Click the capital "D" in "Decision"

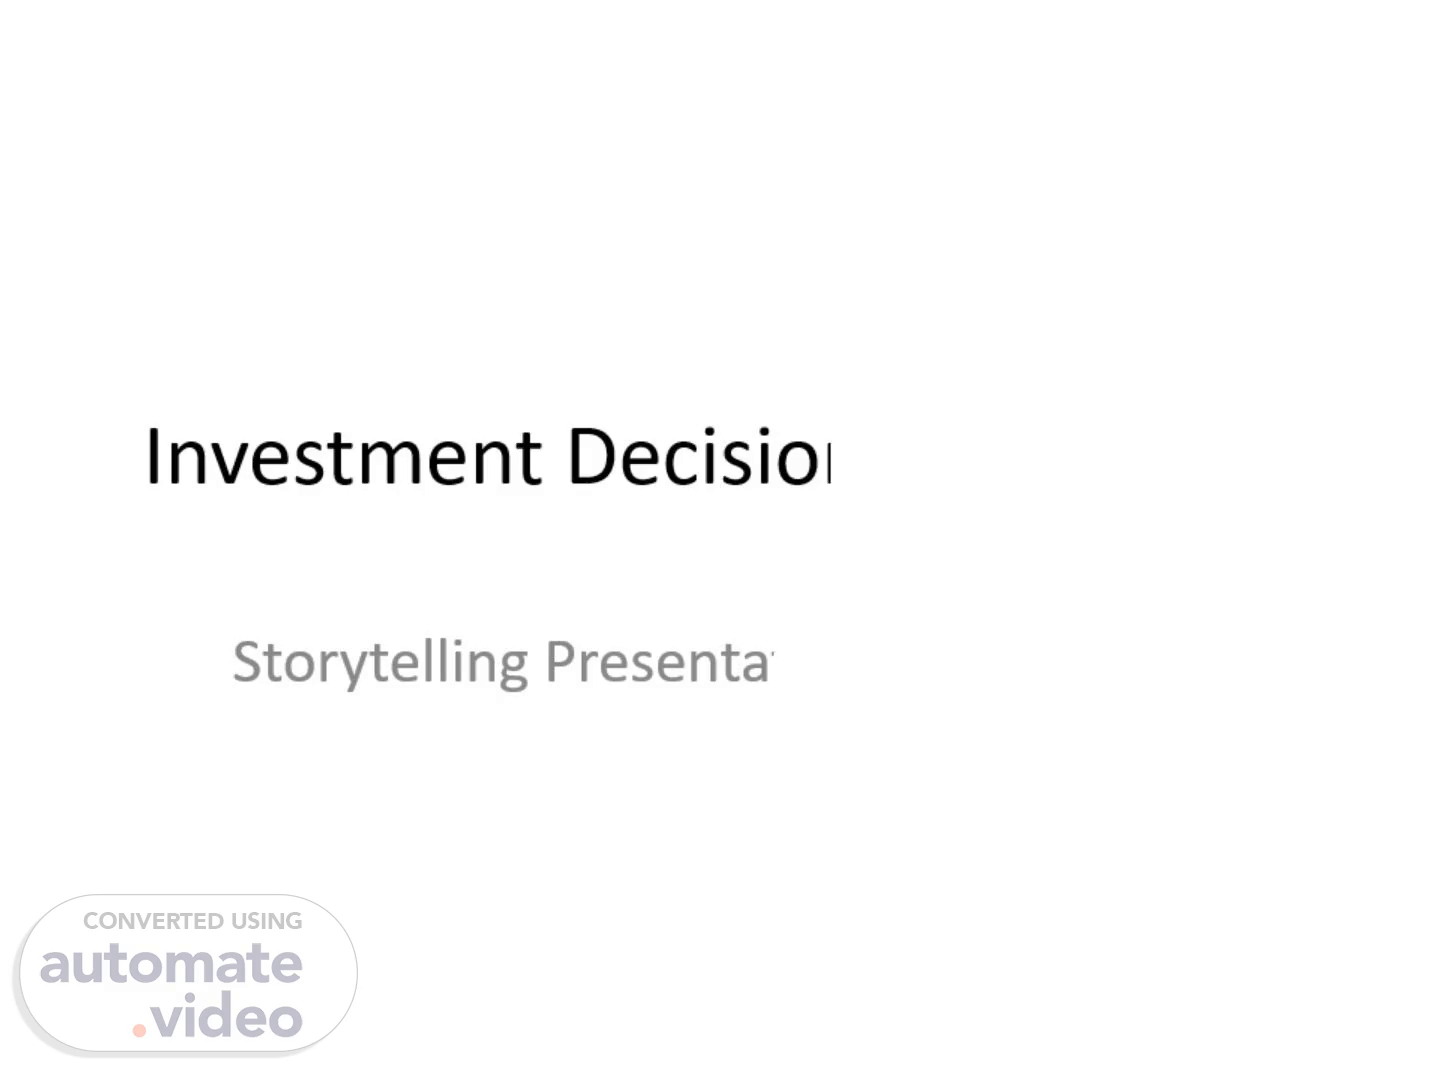coord(589,457)
